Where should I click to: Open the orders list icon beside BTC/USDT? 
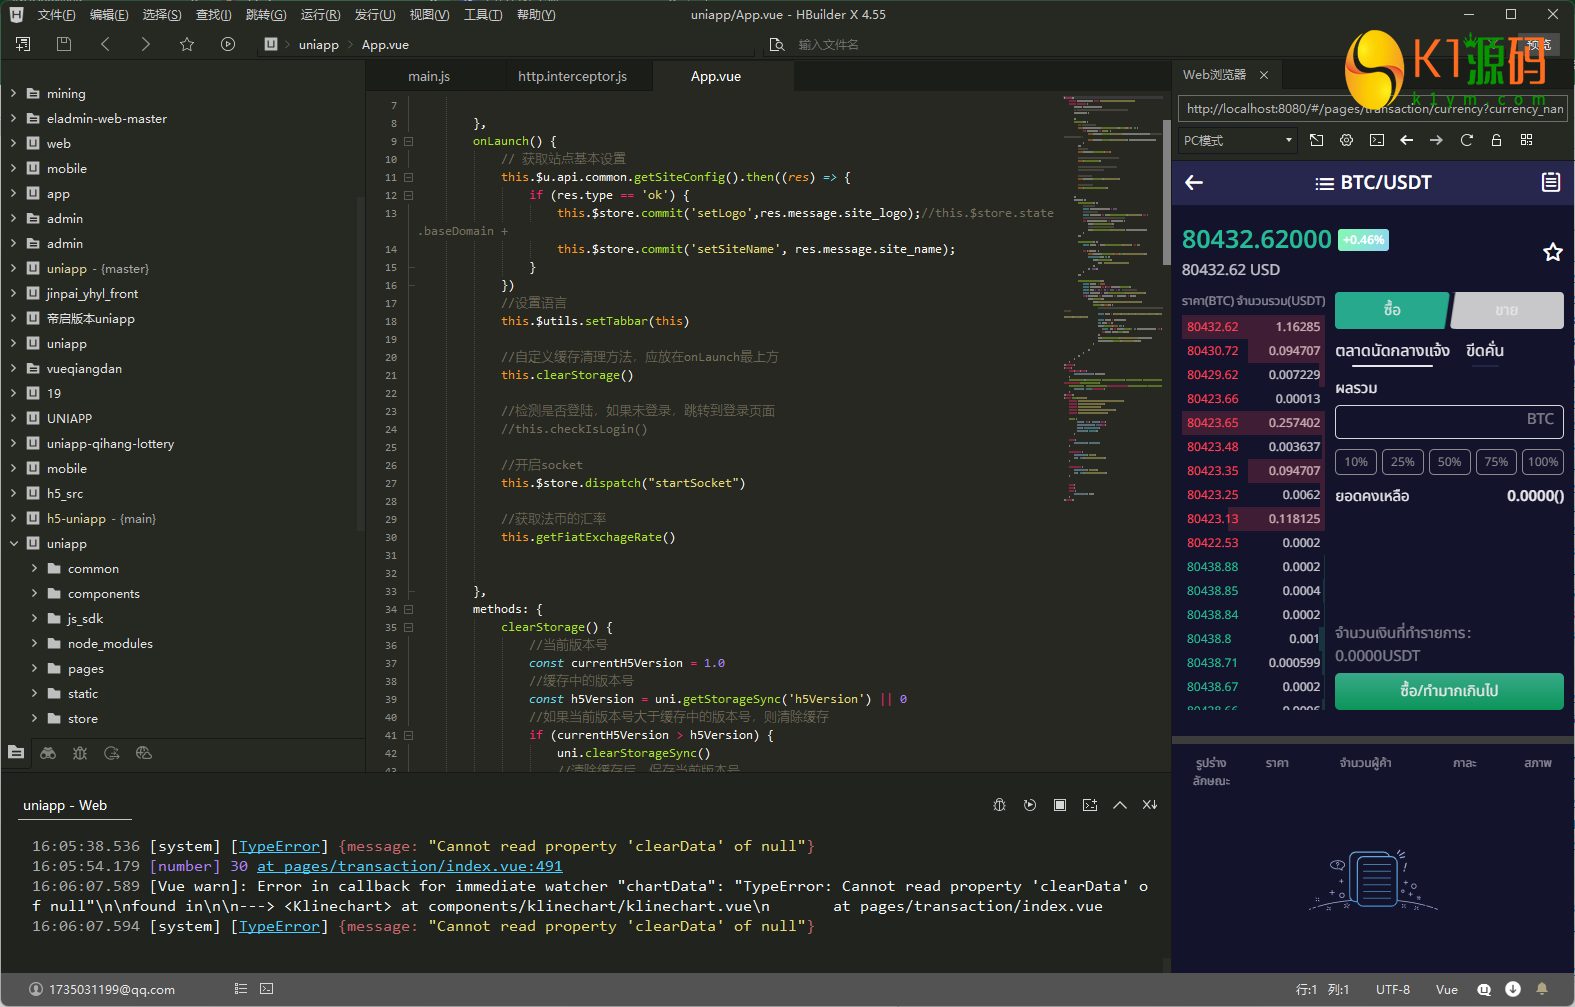tap(1550, 182)
